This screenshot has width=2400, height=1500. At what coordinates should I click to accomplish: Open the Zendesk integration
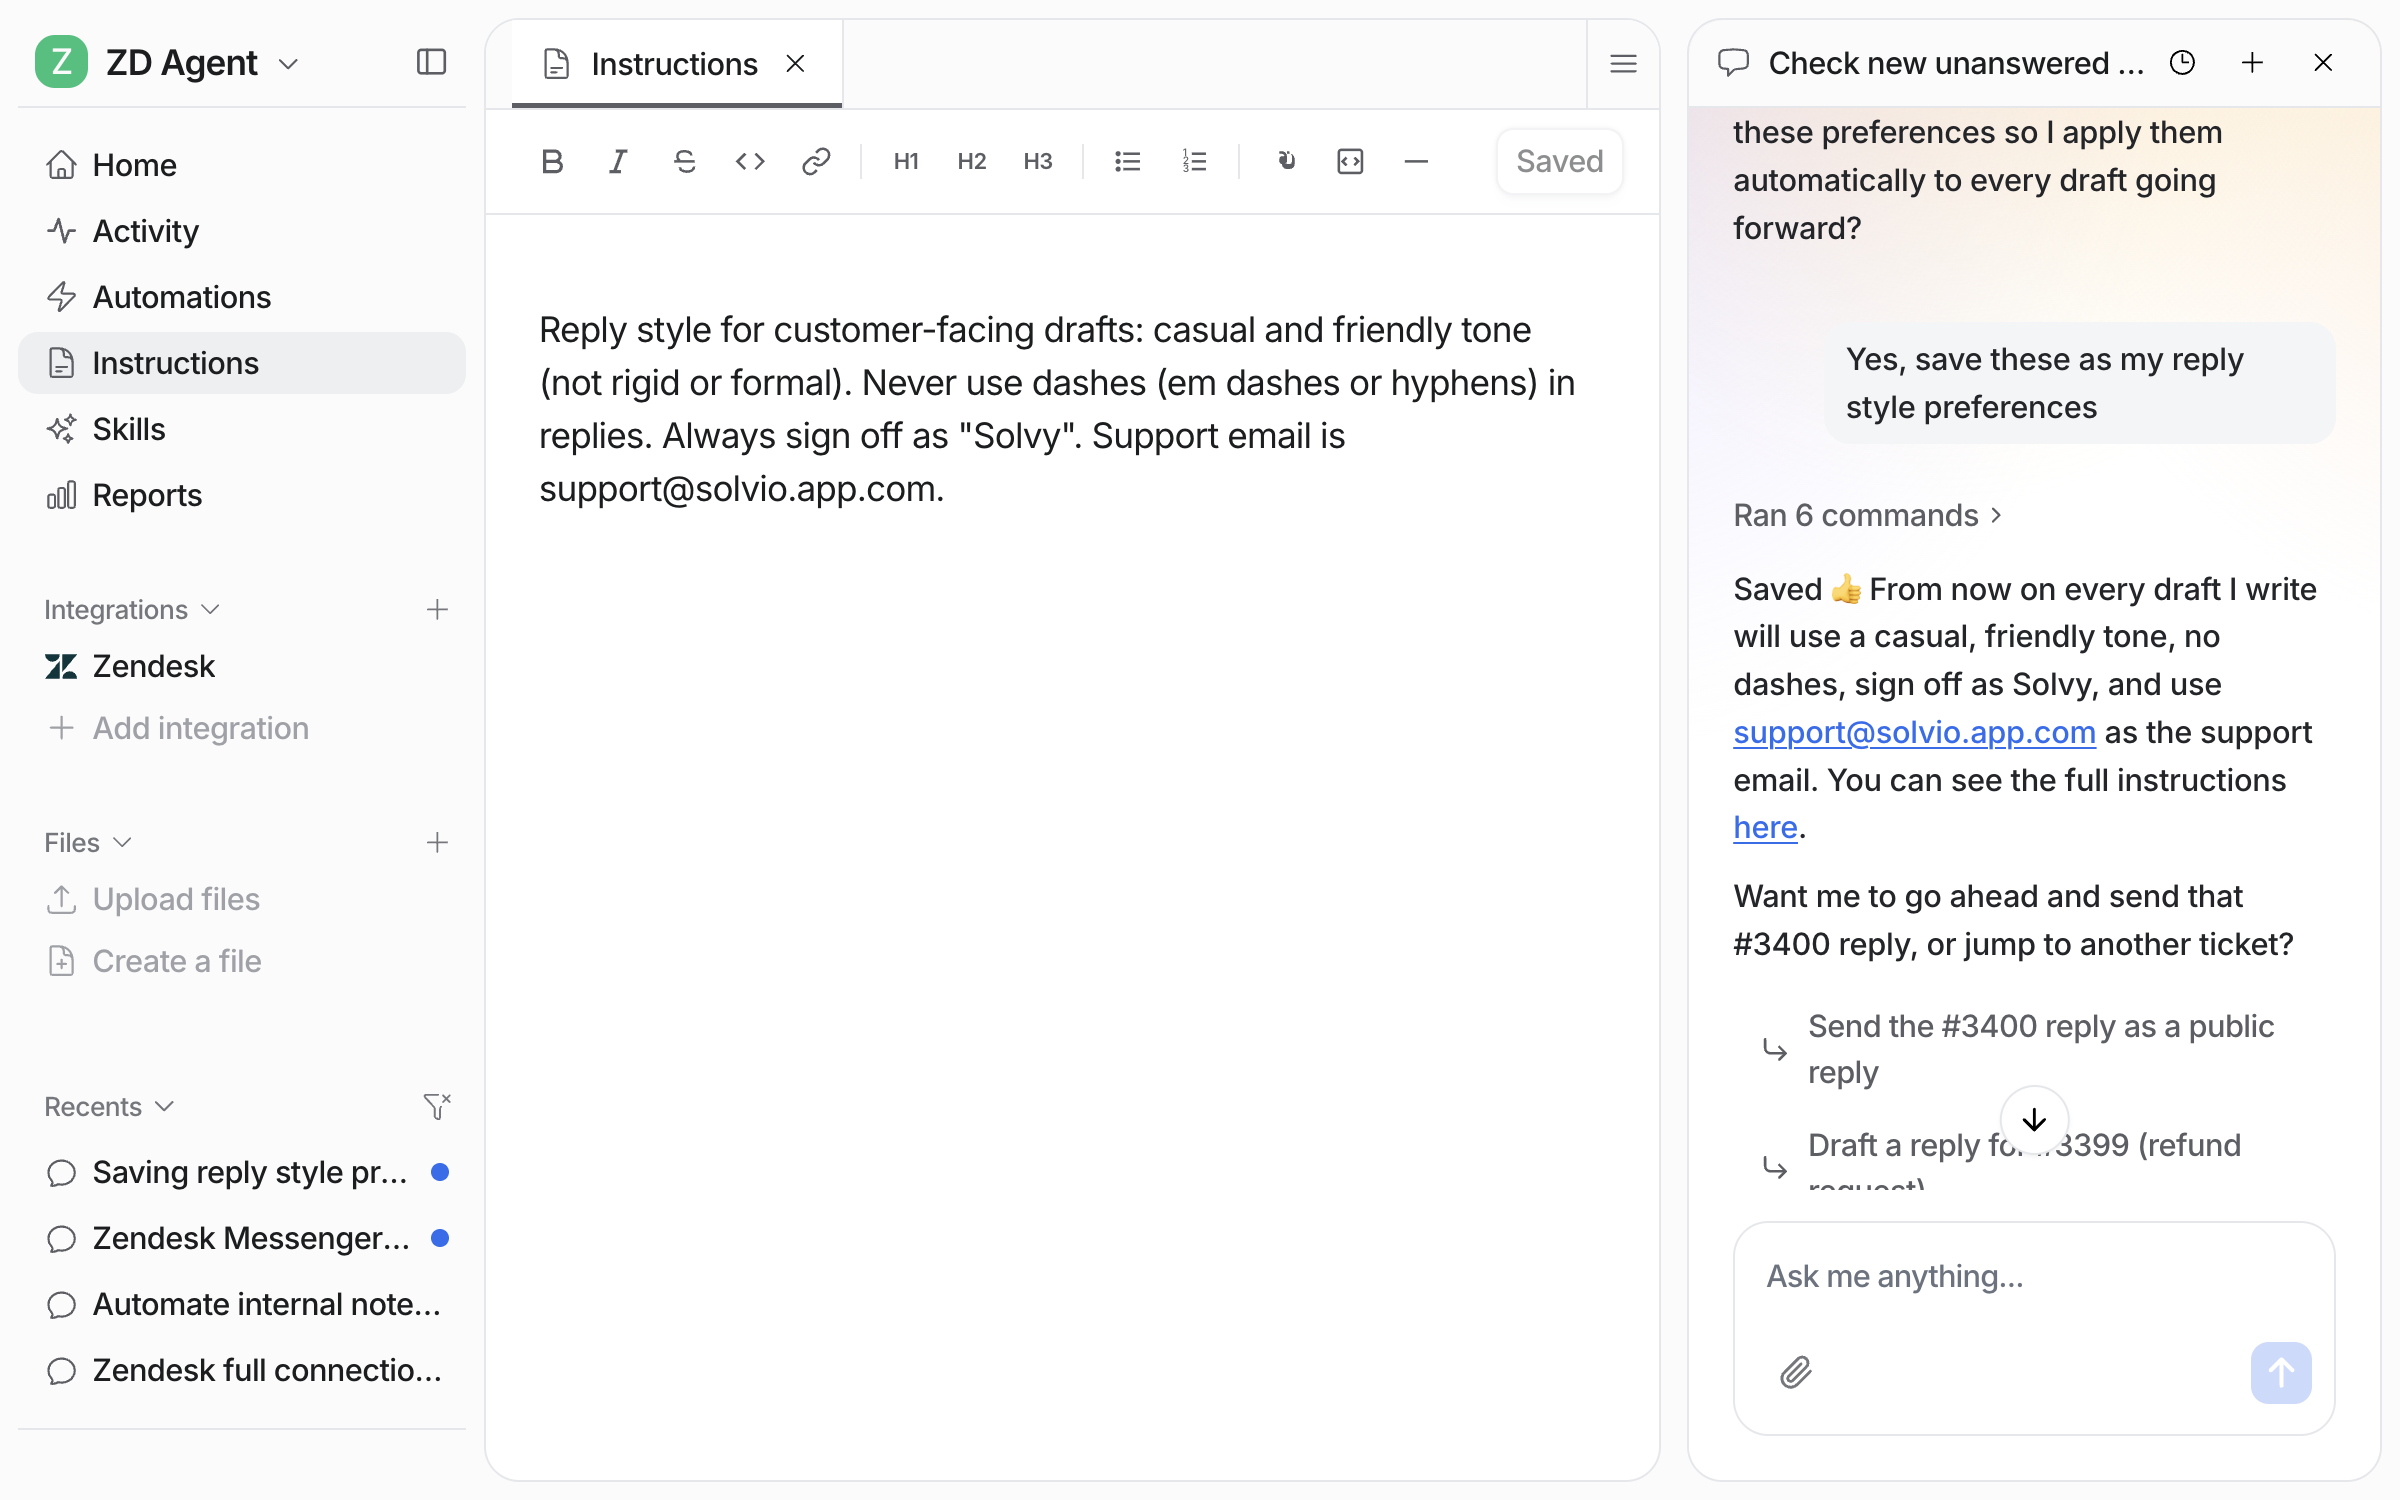tap(242, 666)
